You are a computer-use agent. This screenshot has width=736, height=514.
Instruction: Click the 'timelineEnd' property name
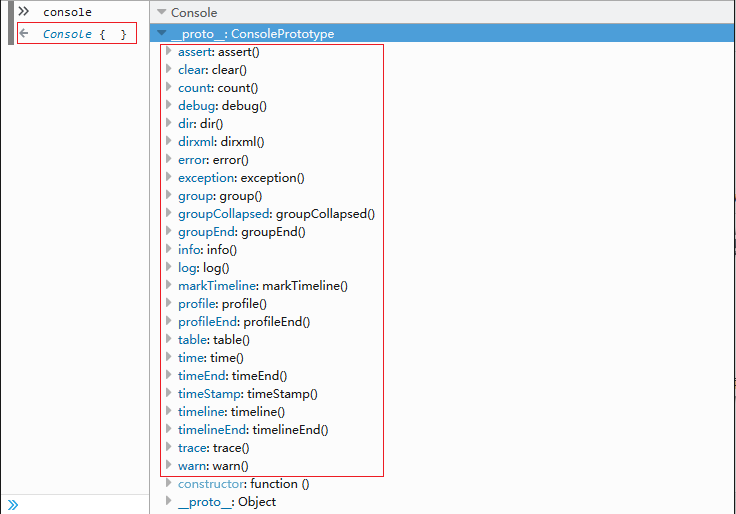pyautogui.click(x=212, y=430)
